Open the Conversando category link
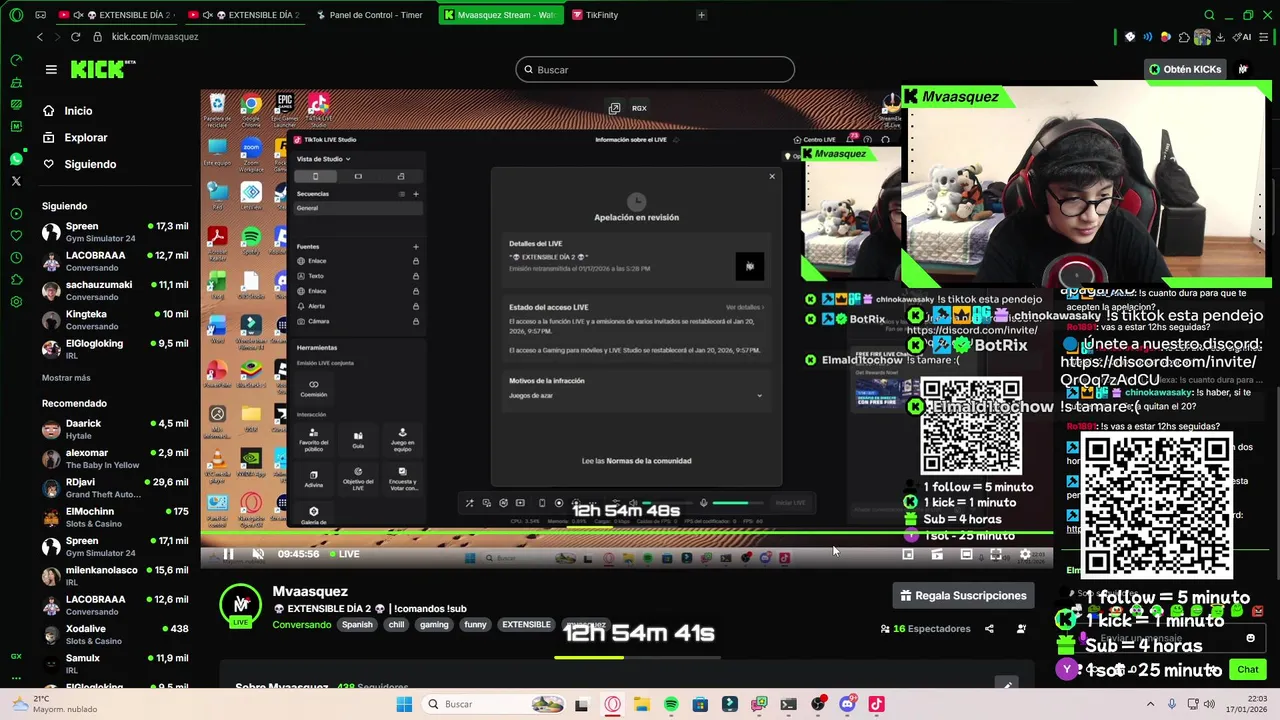 point(302,625)
